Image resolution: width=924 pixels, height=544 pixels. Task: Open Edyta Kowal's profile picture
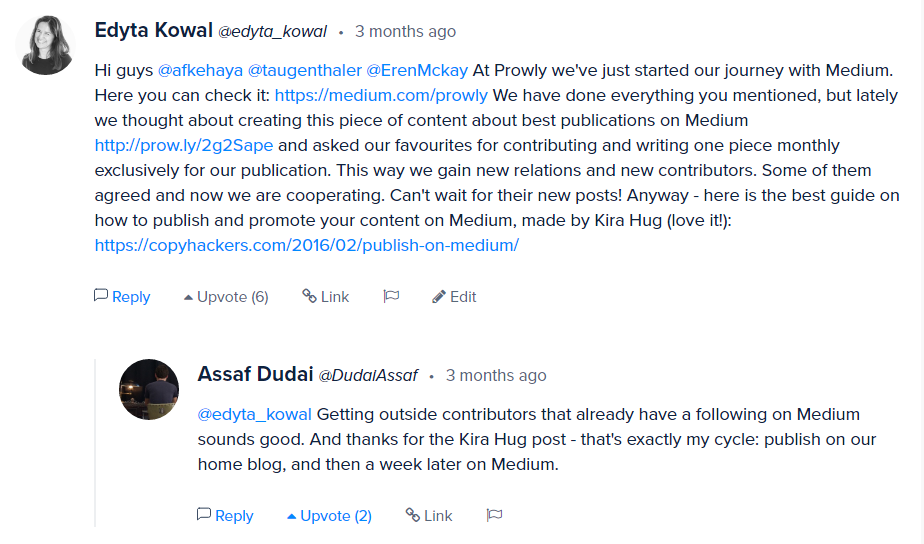pyautogui.click(x=46, y=45)
